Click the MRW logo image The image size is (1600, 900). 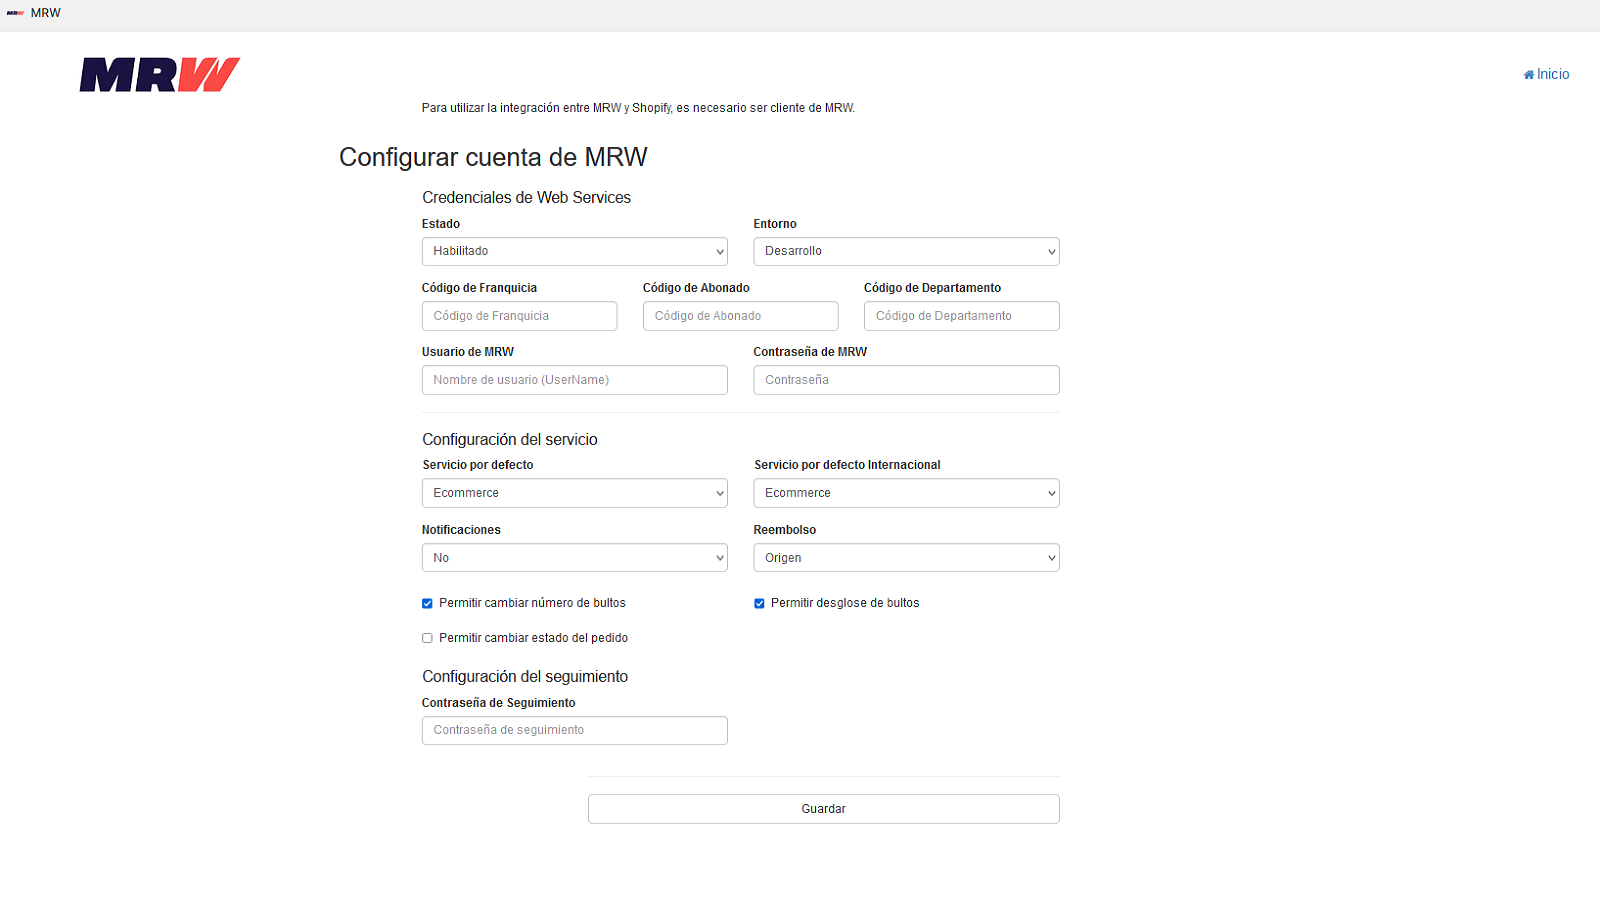pyautogui.click(x=160, y=75)
